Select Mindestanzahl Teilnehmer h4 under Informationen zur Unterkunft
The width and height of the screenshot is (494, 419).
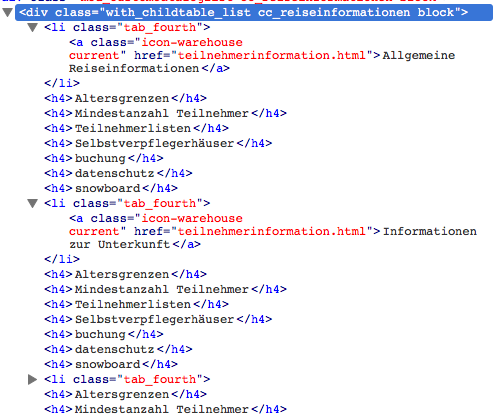165,289
